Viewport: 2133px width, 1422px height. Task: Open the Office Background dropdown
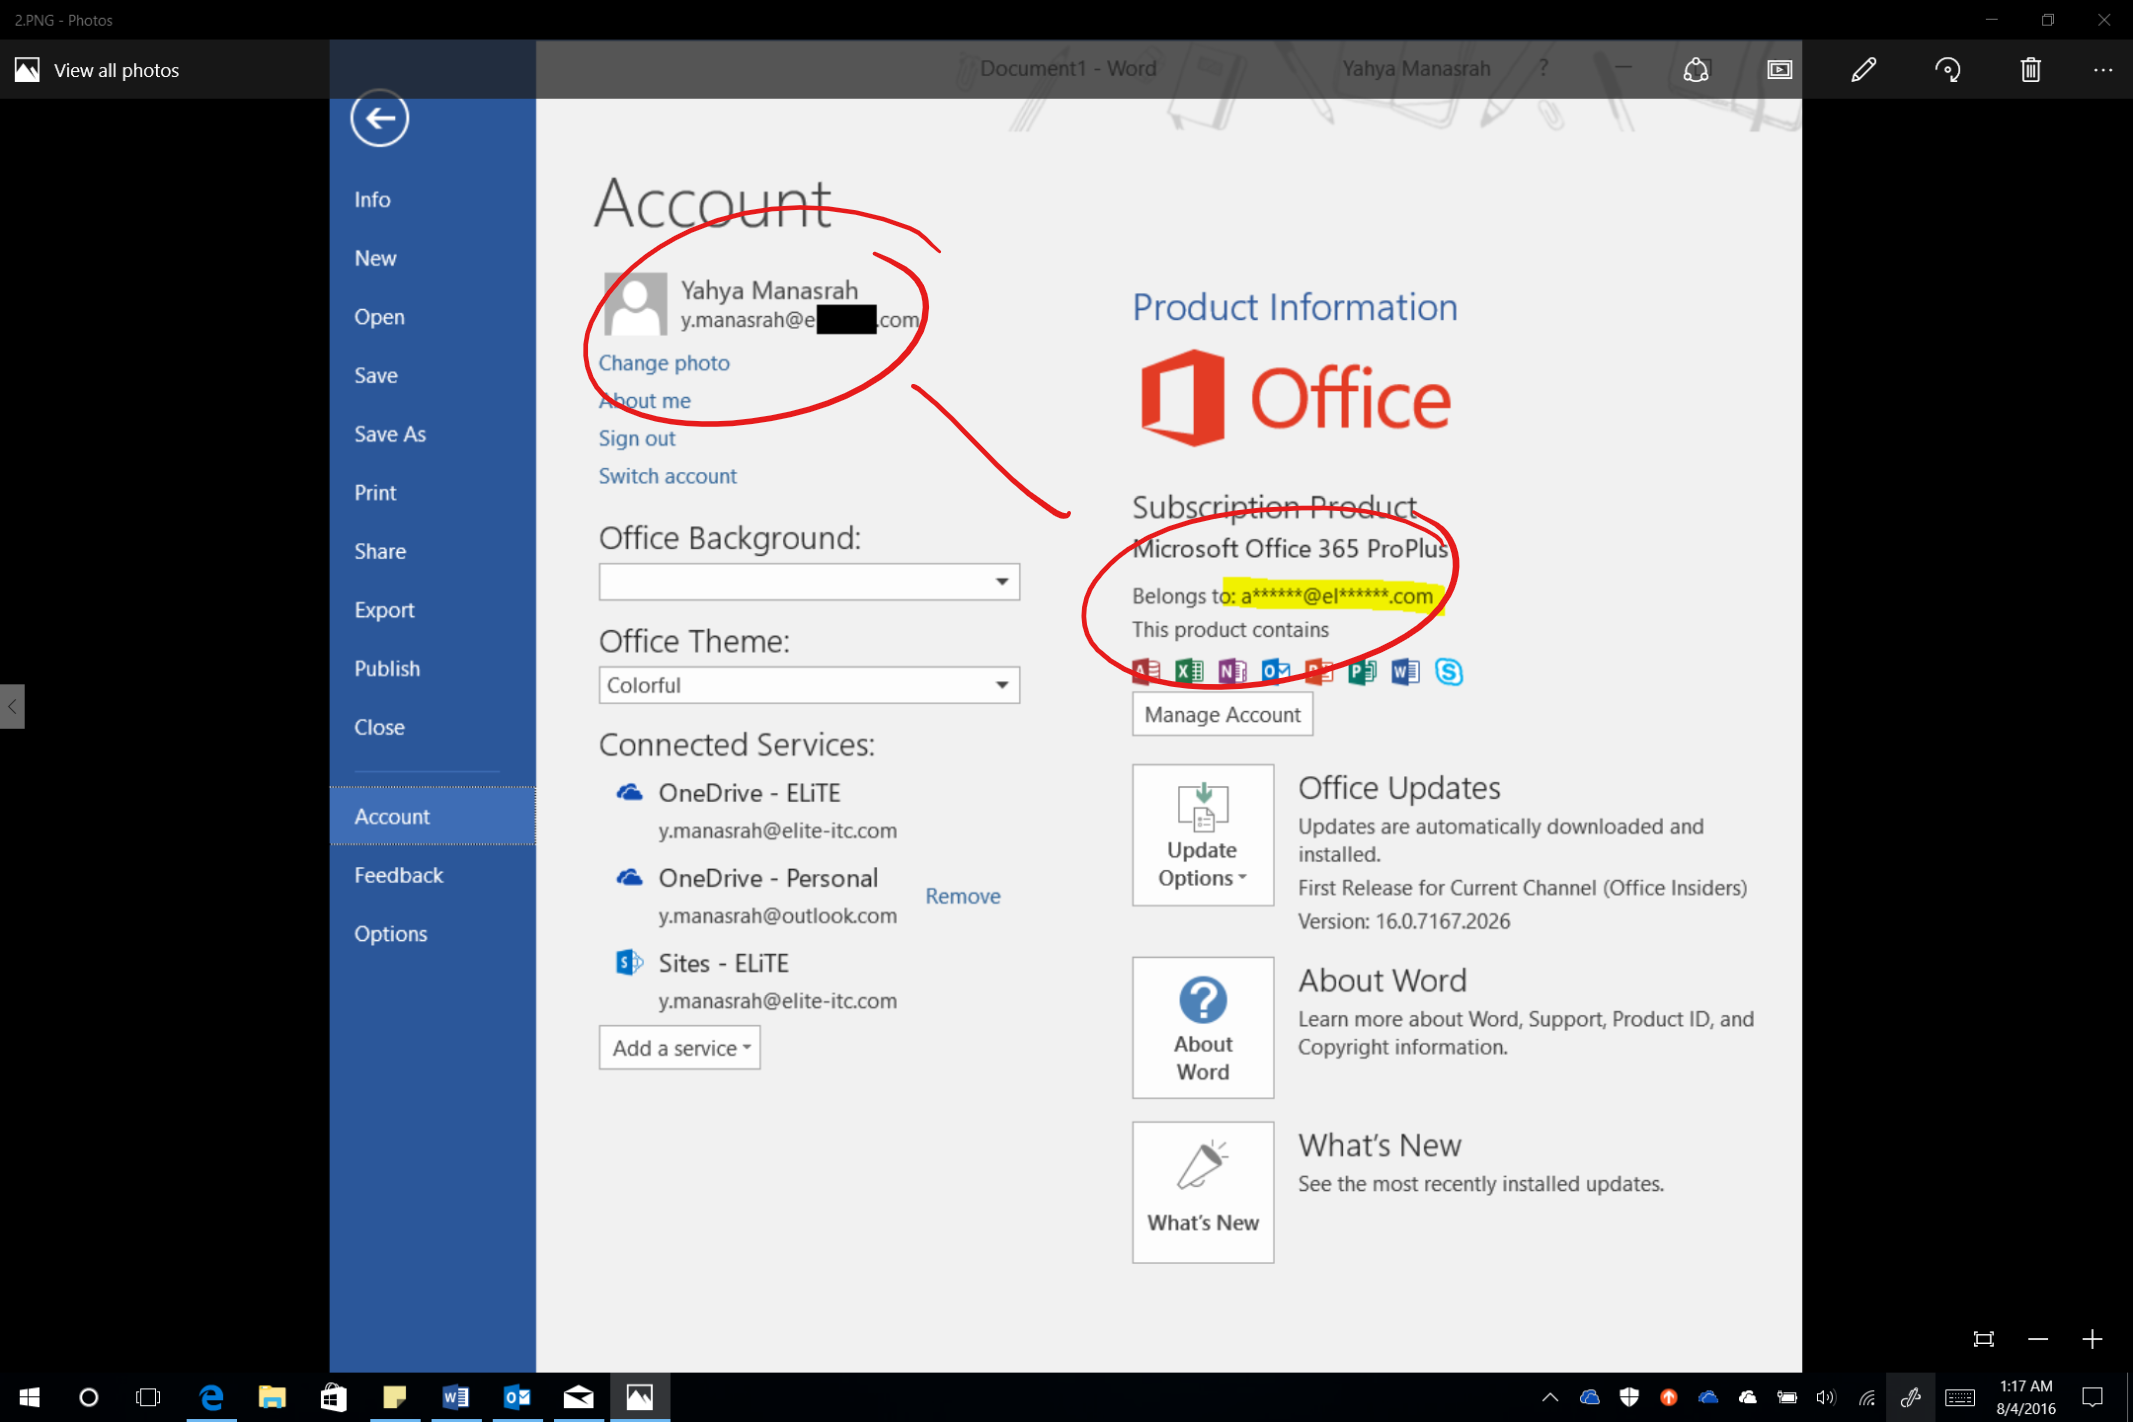(1001, 582)
